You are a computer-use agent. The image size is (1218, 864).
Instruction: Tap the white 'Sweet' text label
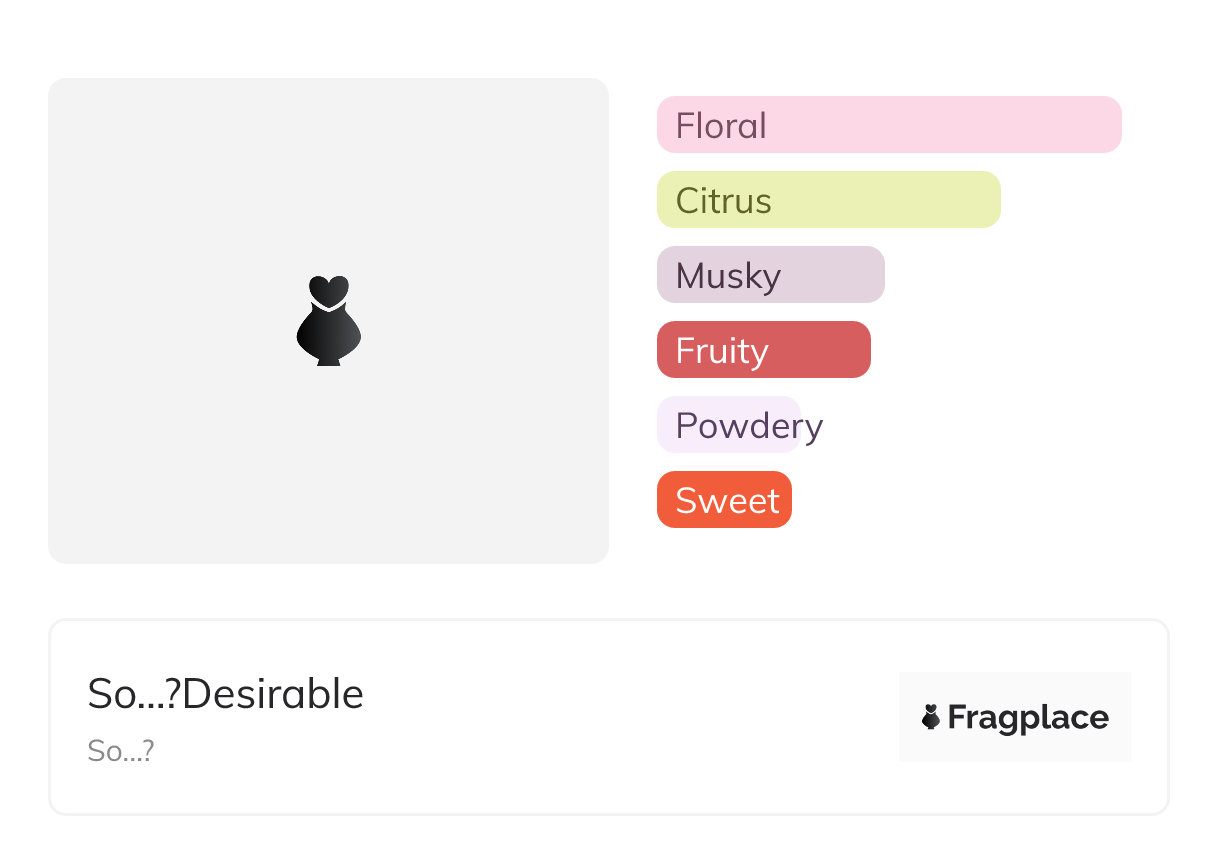727,501
